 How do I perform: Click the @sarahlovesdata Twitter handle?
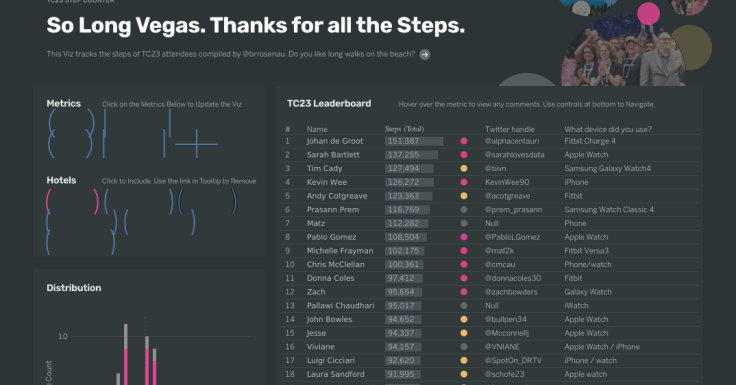click(x=514, y=154)
